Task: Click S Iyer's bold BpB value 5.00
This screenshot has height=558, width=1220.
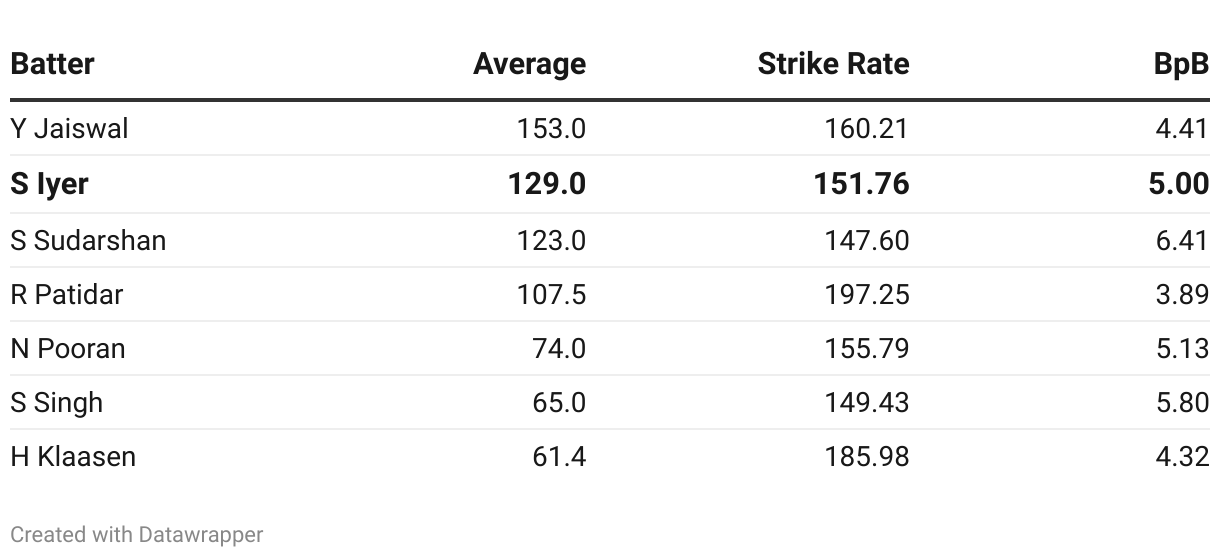Action: tap(1179, 184)
